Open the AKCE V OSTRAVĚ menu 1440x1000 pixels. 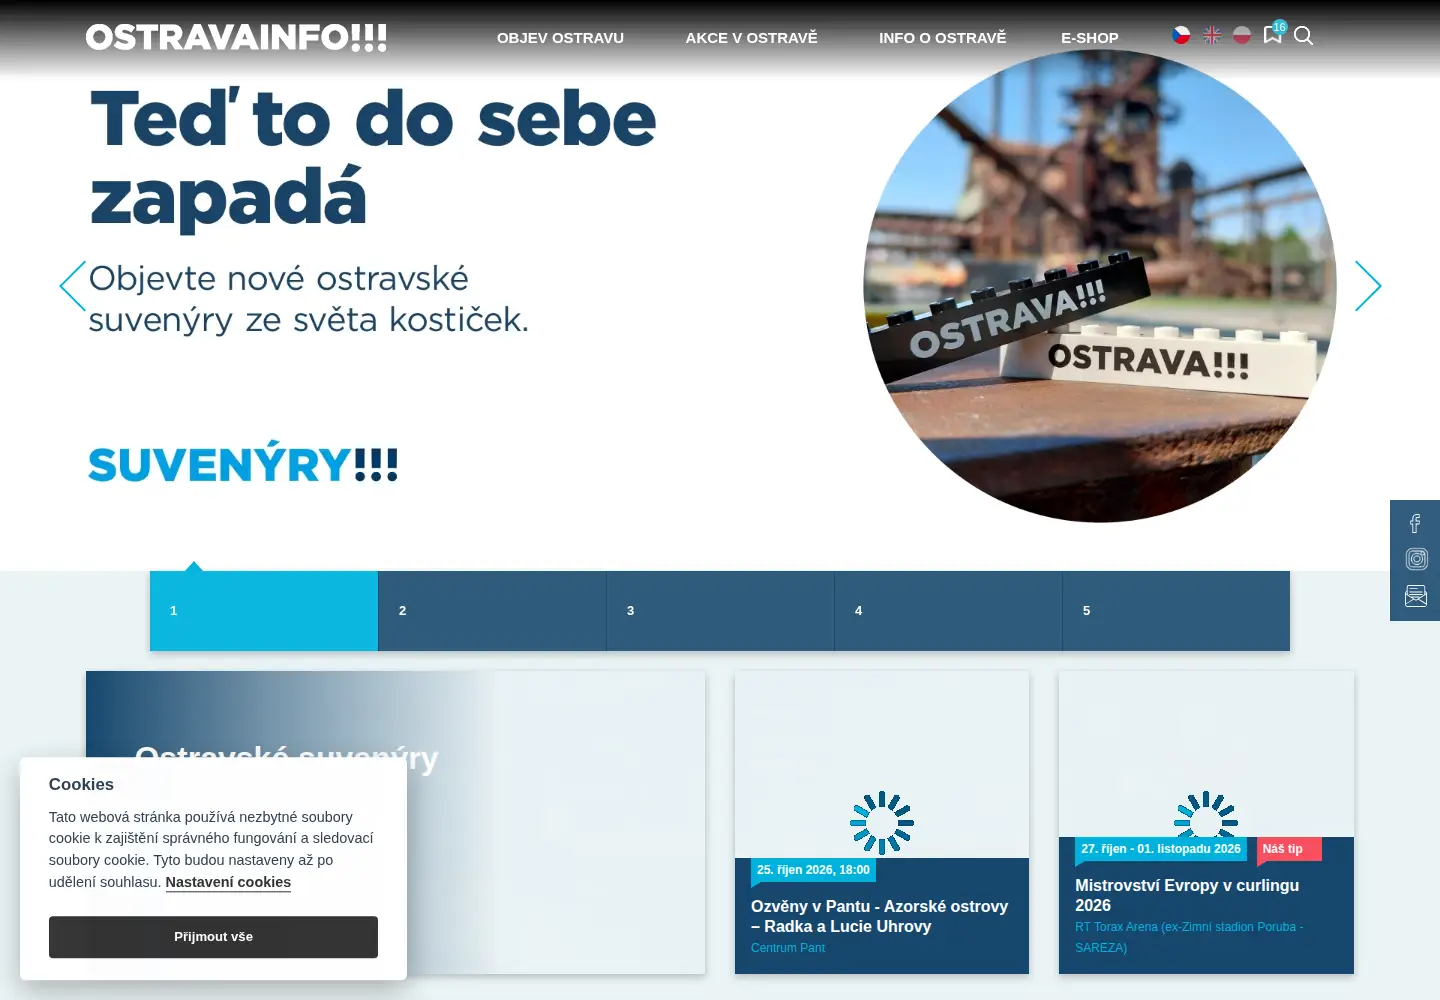coord(751,38)
